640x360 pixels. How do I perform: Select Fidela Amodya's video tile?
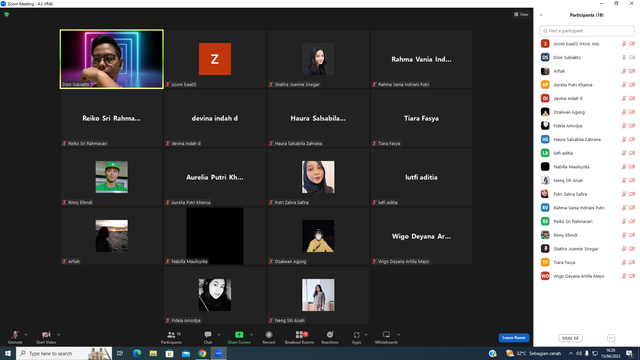[x=215, y=295]
